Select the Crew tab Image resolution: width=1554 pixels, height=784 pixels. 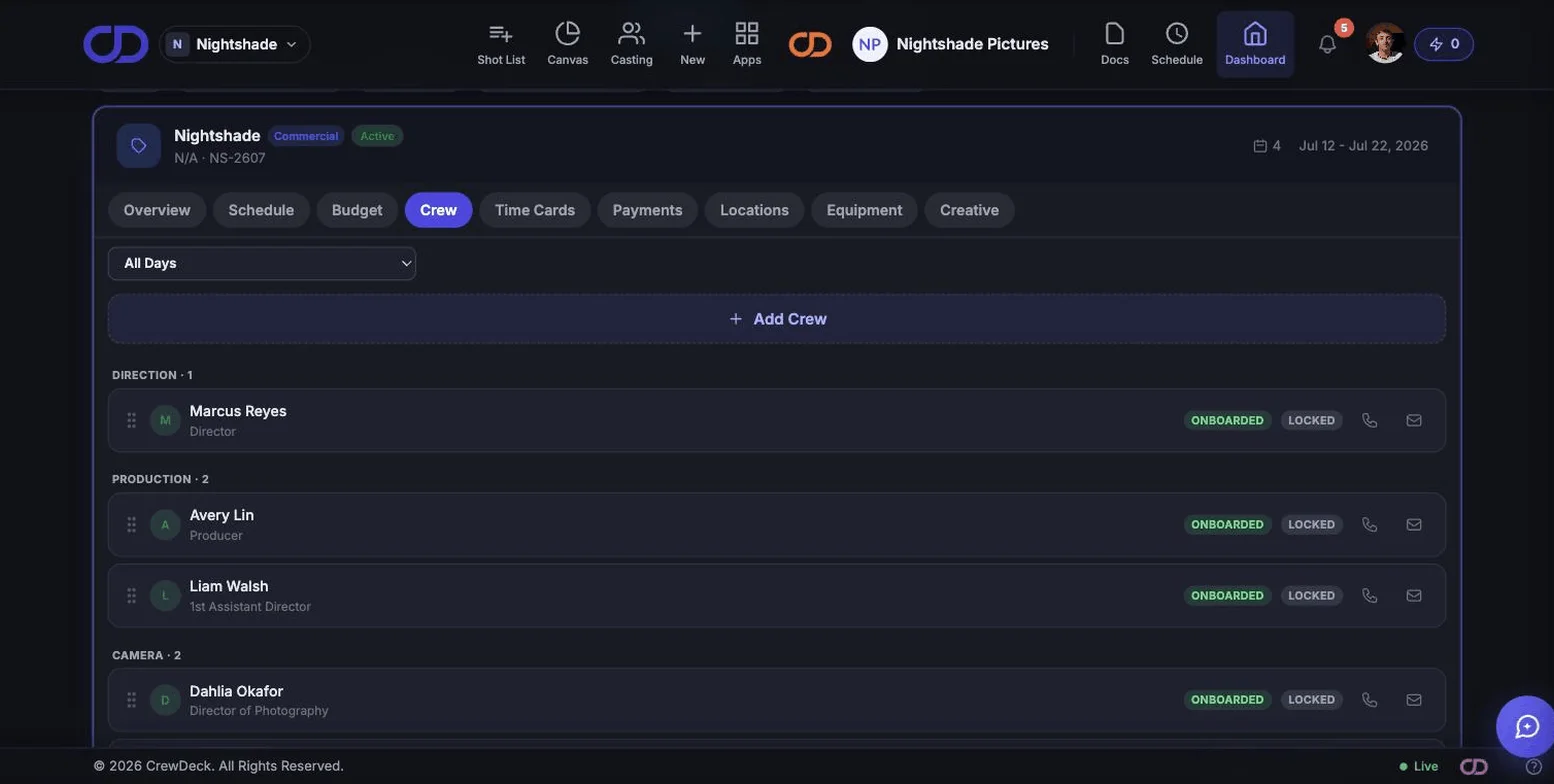438,210
